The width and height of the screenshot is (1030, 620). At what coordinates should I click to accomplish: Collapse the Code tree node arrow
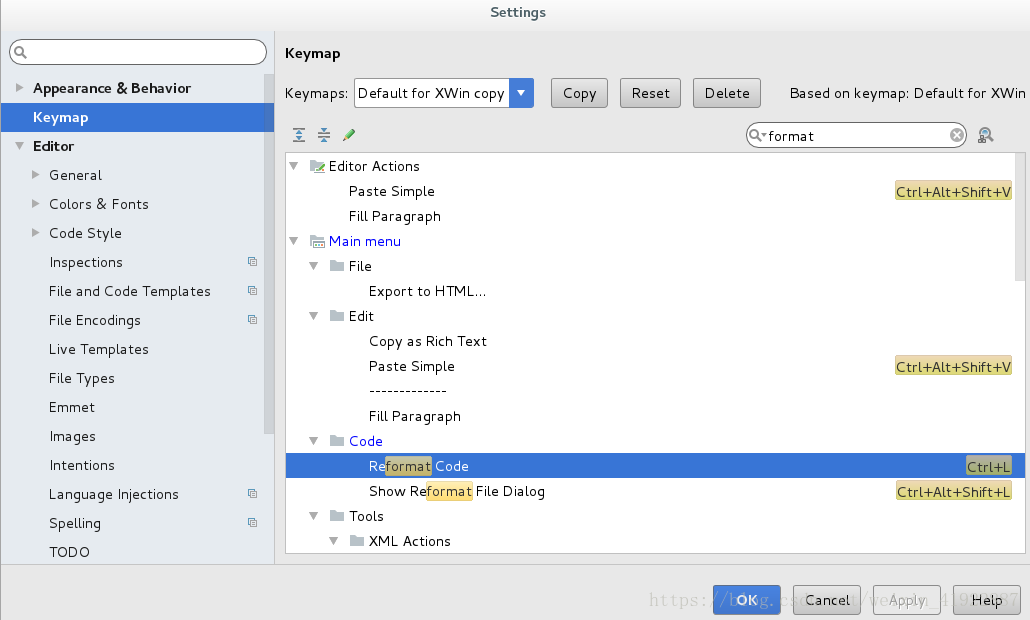tap(314, 441)
